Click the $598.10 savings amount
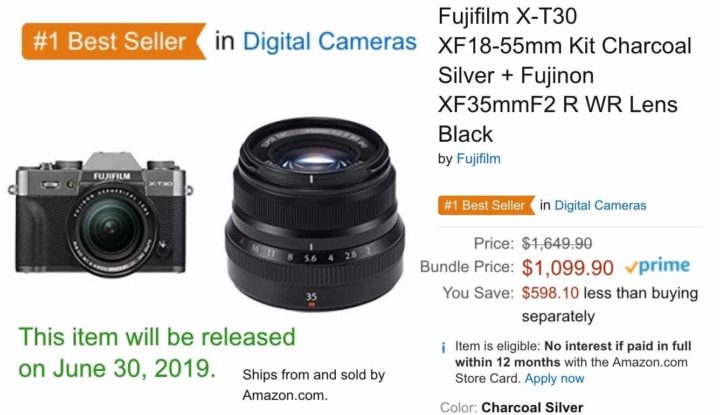The width and height of the screenshot is (720, 415). [550, 293]
